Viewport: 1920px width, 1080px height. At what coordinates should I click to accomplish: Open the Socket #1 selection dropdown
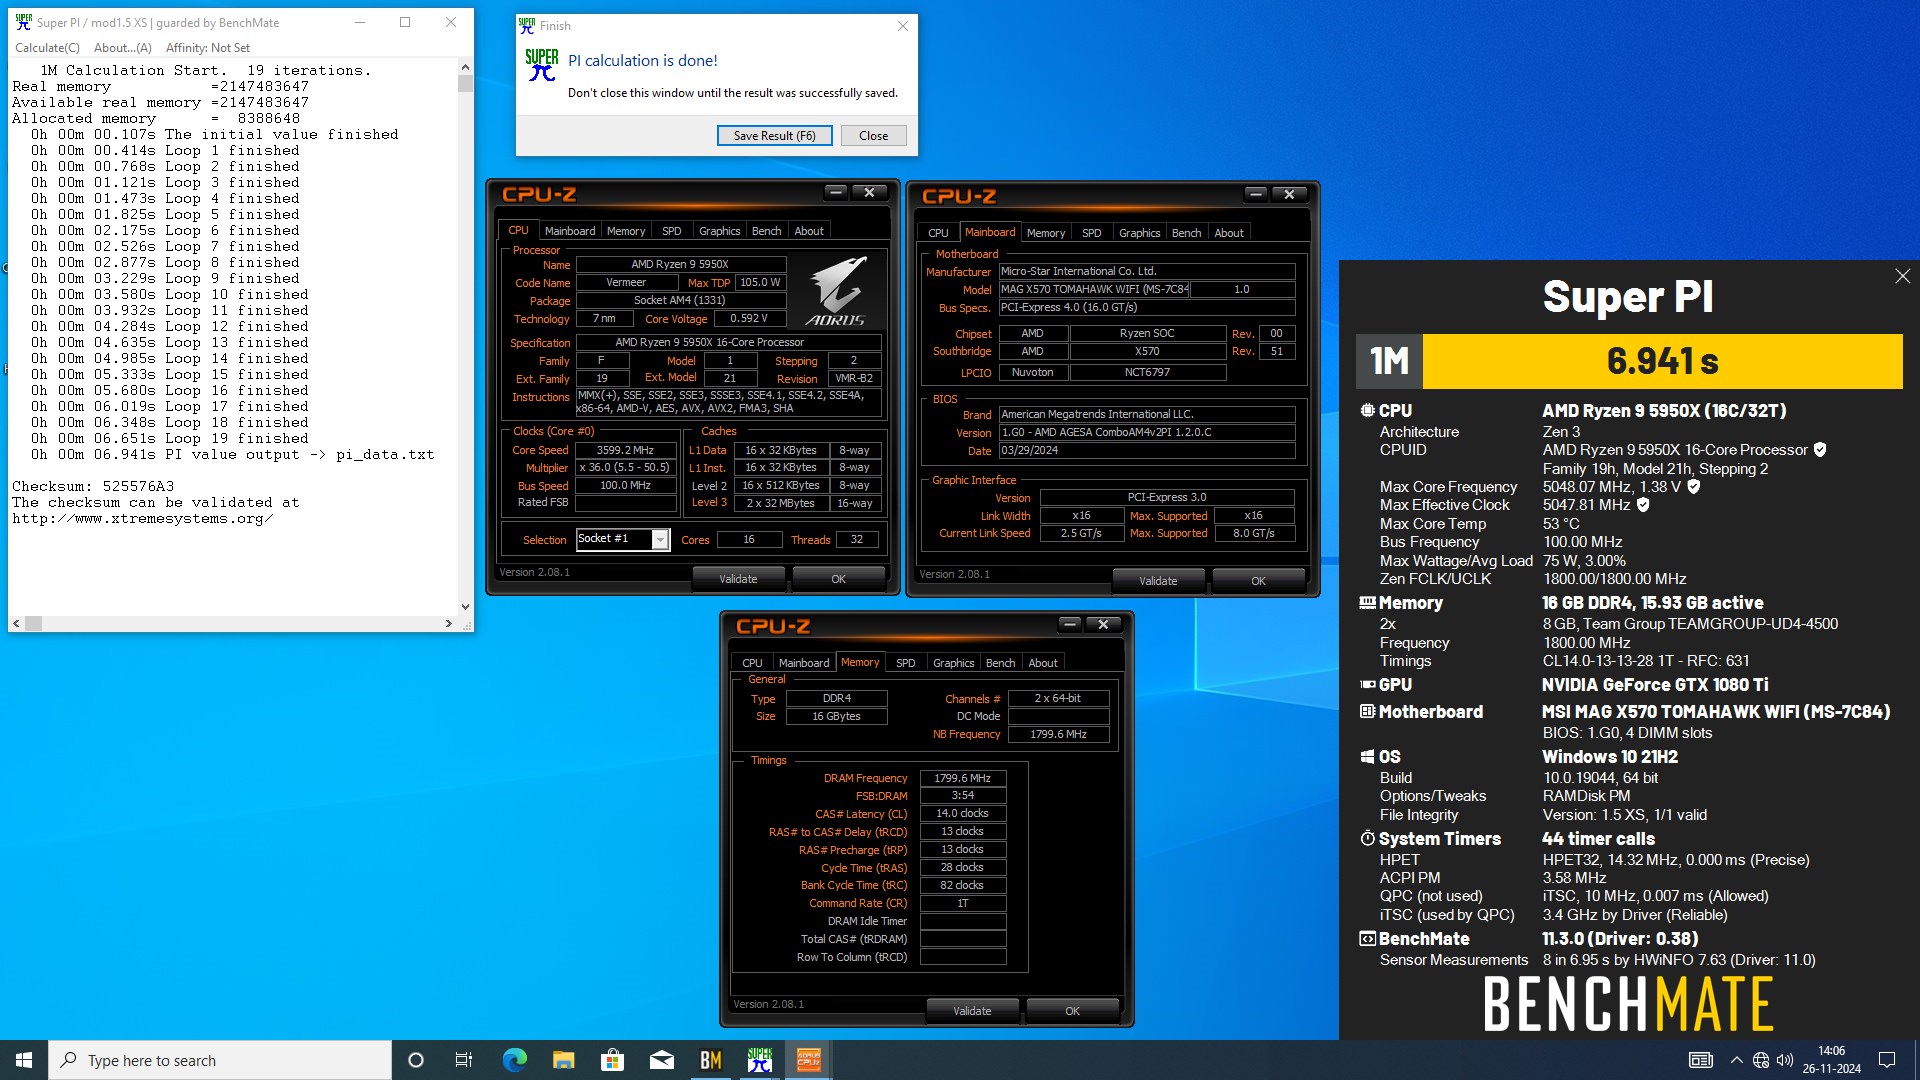(660, 540)
